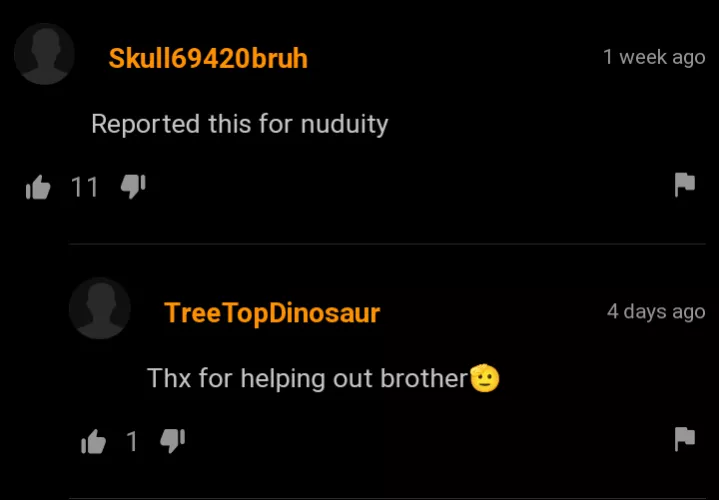719x500 pixels.
Task: Click the '4 days ago' timestamp
Action: (x=656, y=312)
